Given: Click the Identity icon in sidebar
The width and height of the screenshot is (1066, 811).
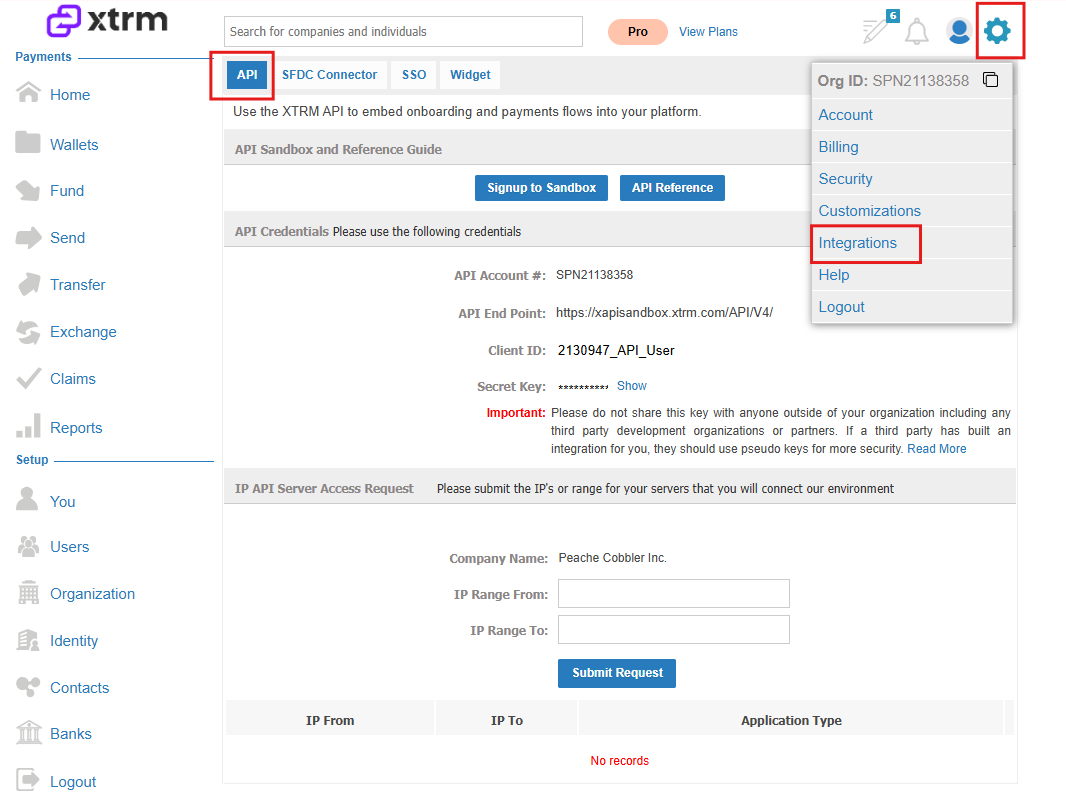Looking at the screenshot, I should pyautogui.click(x=28, y=640).
